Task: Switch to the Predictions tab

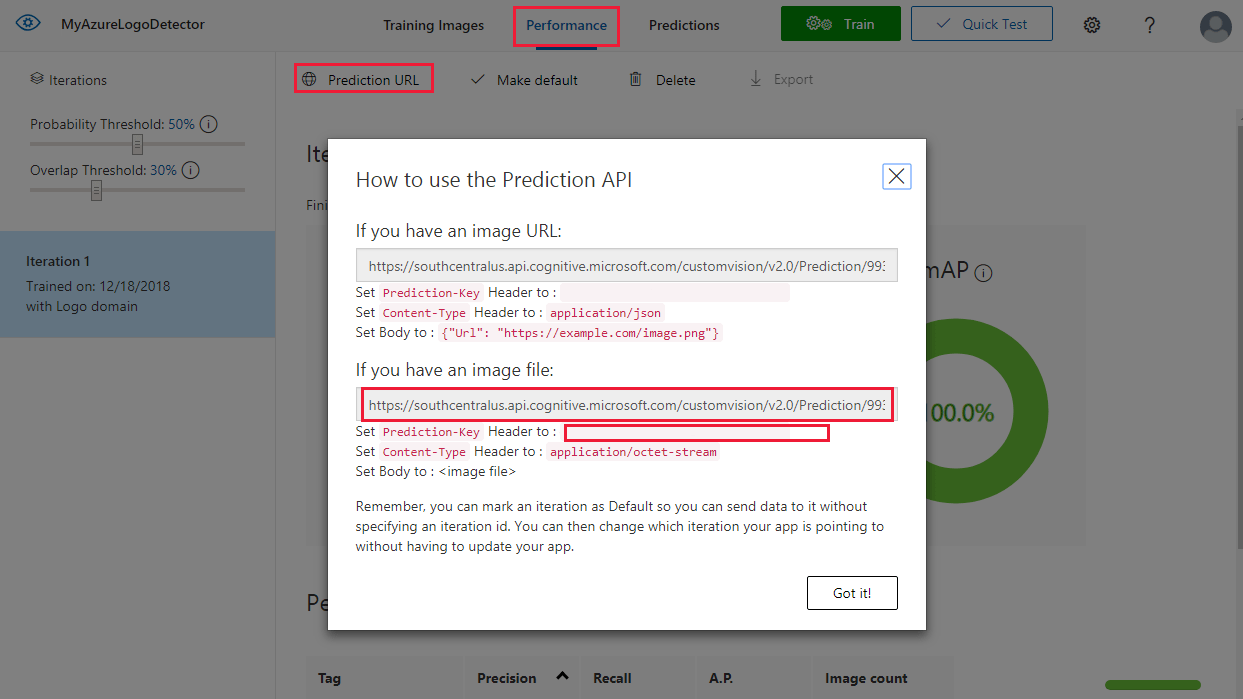Action: pos(684,25)
